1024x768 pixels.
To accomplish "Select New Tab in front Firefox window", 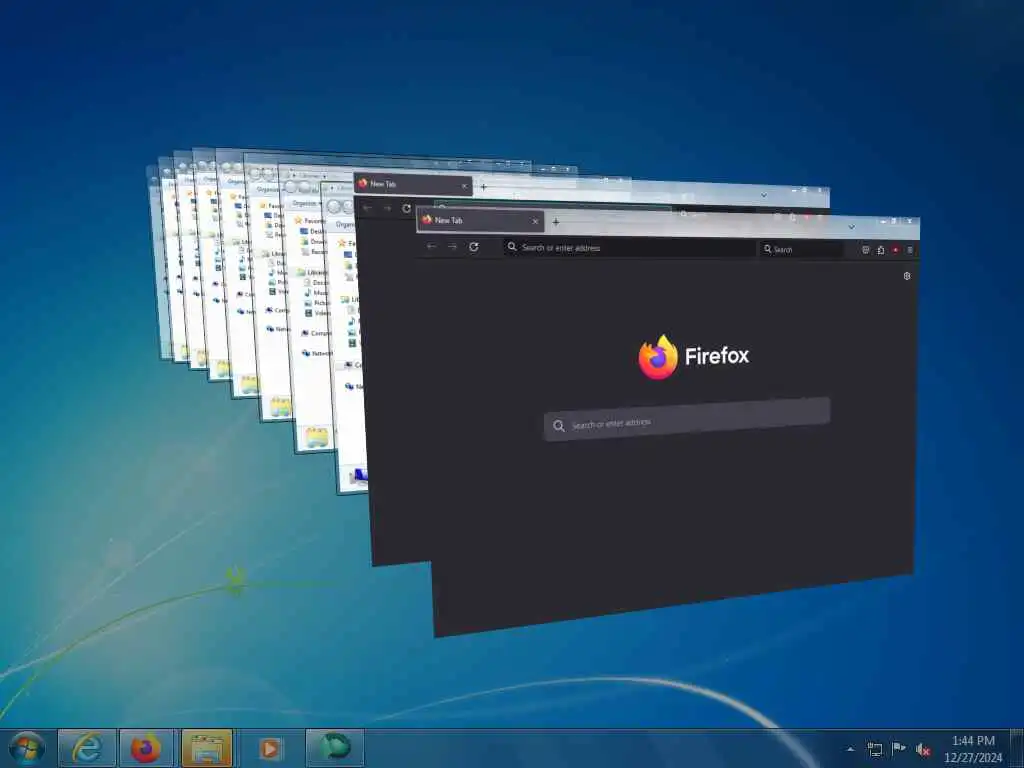I will coord(480,221).
